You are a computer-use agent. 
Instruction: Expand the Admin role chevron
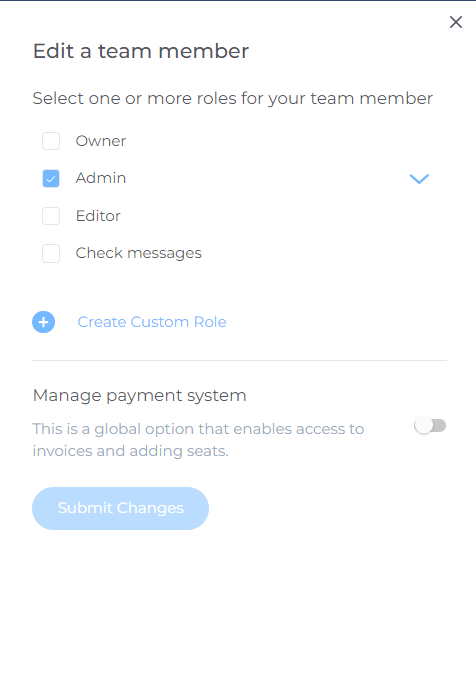coord(419,178)
